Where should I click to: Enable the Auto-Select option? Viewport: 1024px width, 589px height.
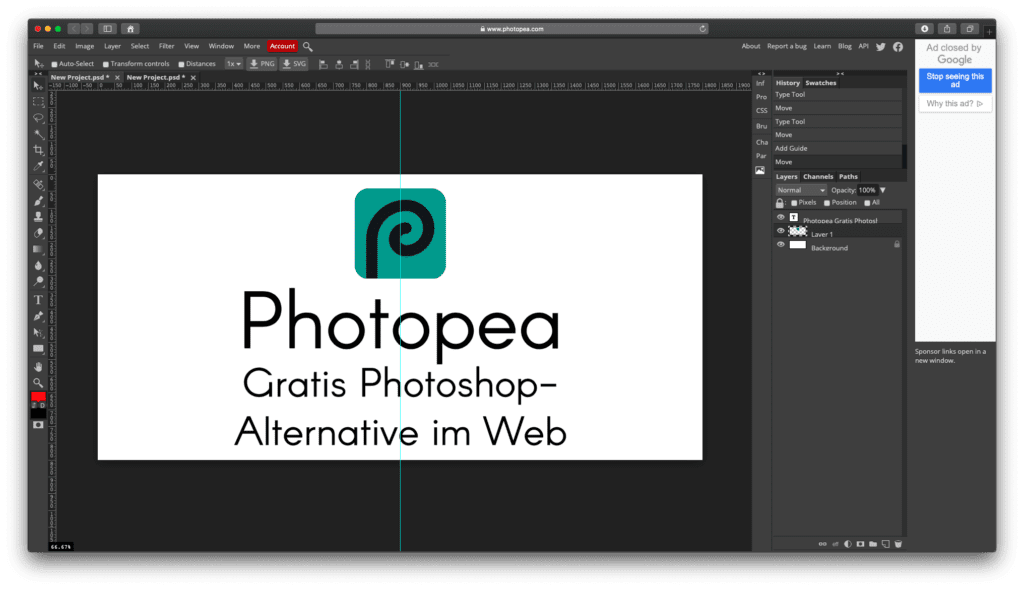point(54,63)
